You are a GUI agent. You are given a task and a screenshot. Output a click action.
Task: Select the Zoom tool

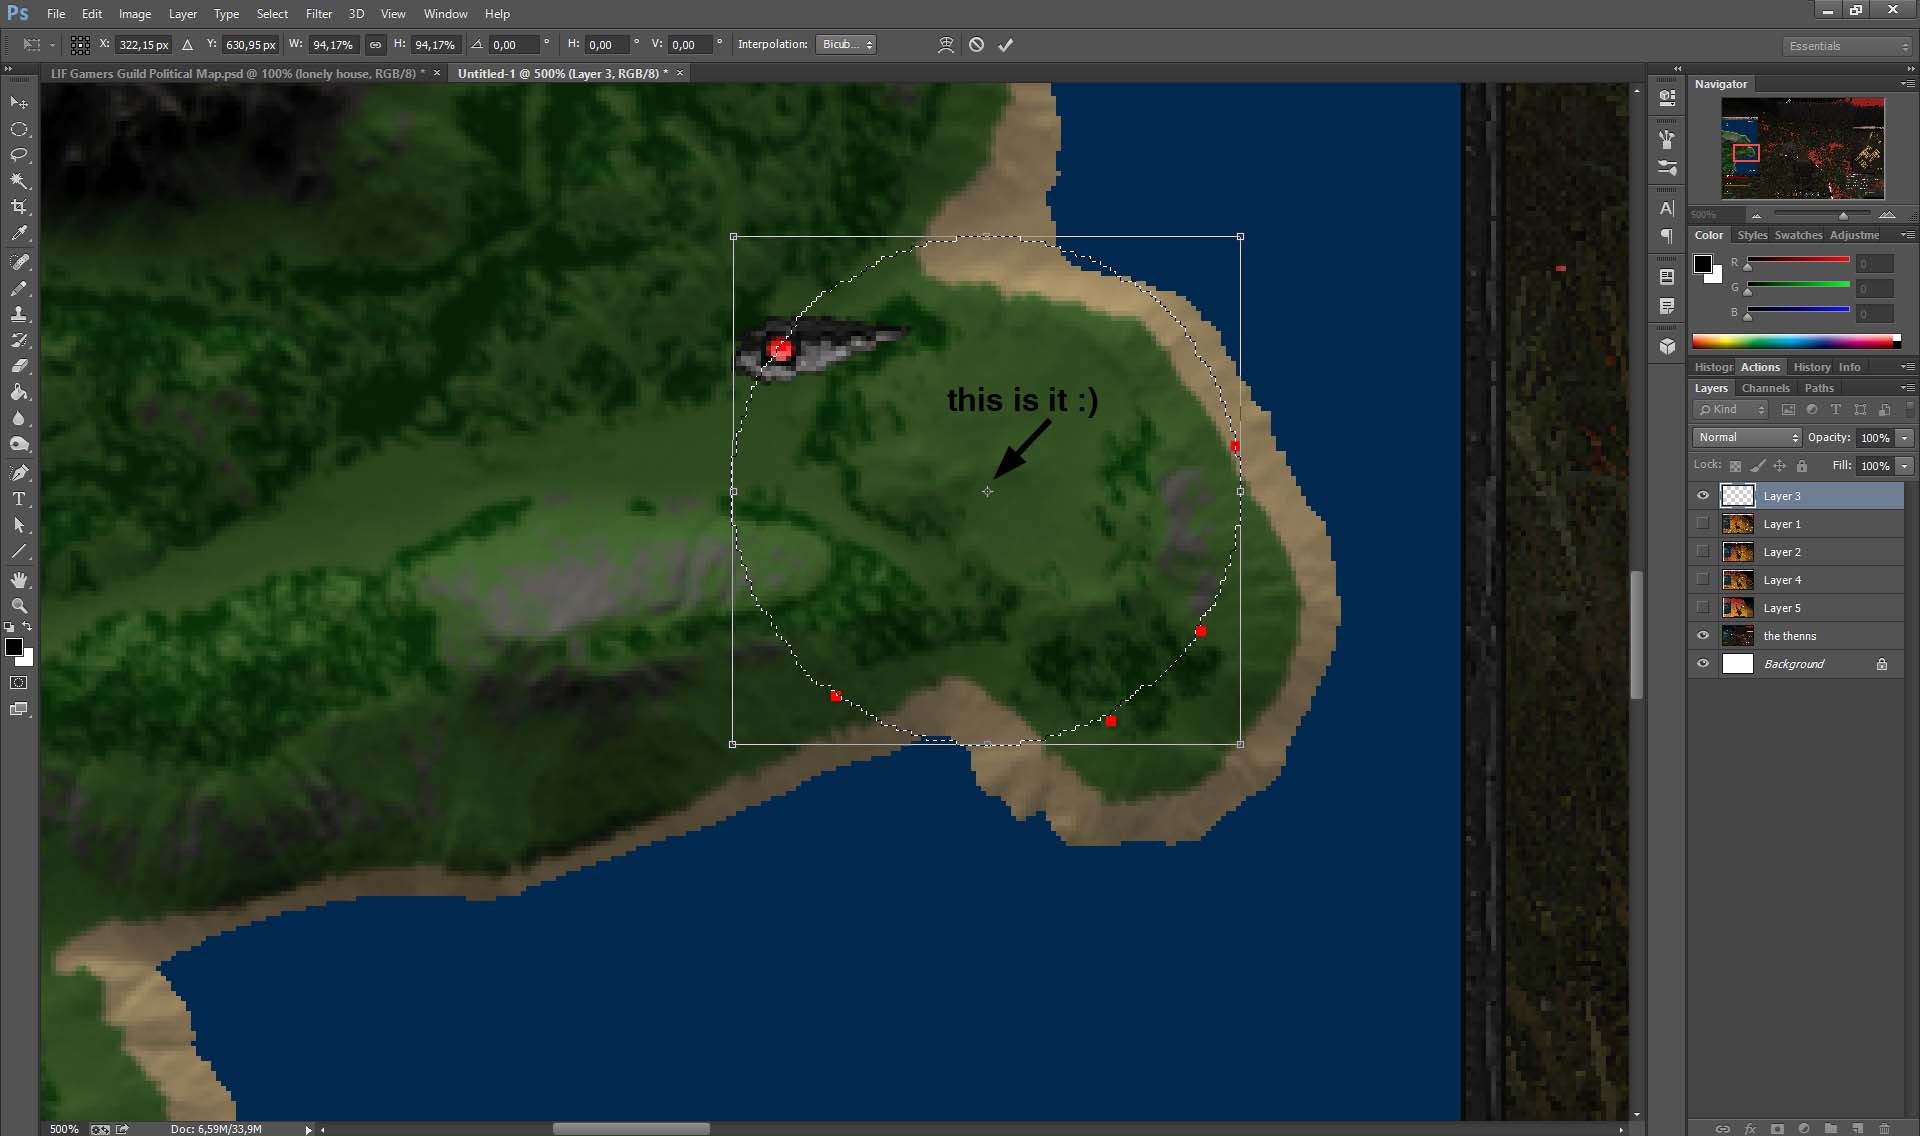tap(19, 606)
